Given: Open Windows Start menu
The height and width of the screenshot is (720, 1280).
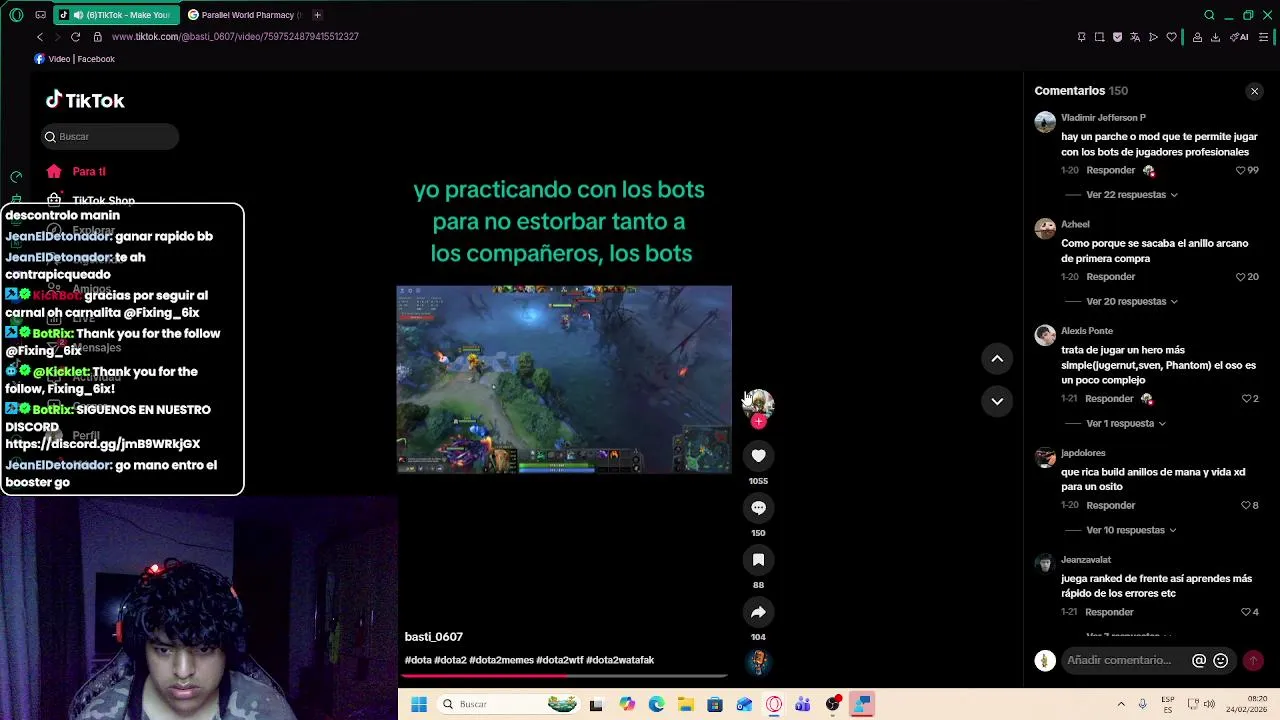Looking at the screenshot, I should [419, 704].
